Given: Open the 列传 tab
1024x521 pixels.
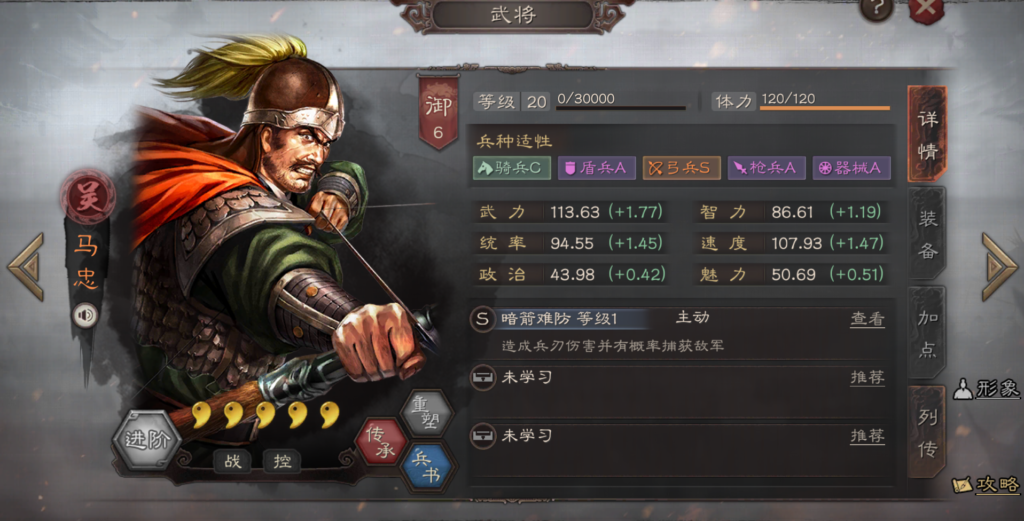Looking at the screenshot, I should click(927, 432).
